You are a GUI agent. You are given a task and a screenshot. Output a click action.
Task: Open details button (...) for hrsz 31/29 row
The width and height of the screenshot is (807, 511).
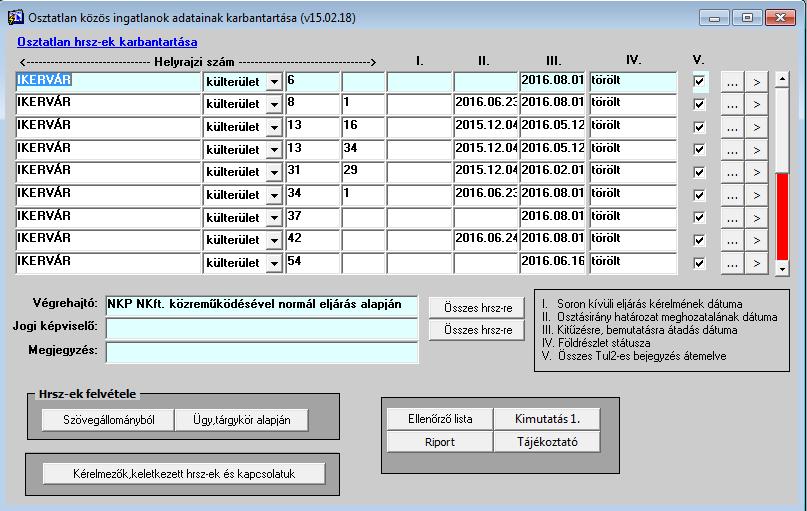tap(732, 172)
